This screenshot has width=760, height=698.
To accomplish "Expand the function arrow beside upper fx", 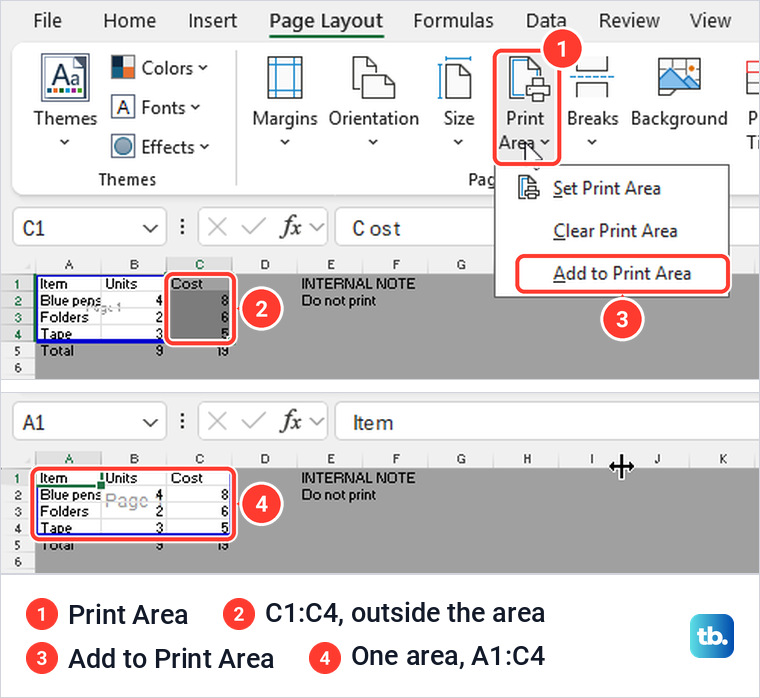I will [x=317, y=227].
